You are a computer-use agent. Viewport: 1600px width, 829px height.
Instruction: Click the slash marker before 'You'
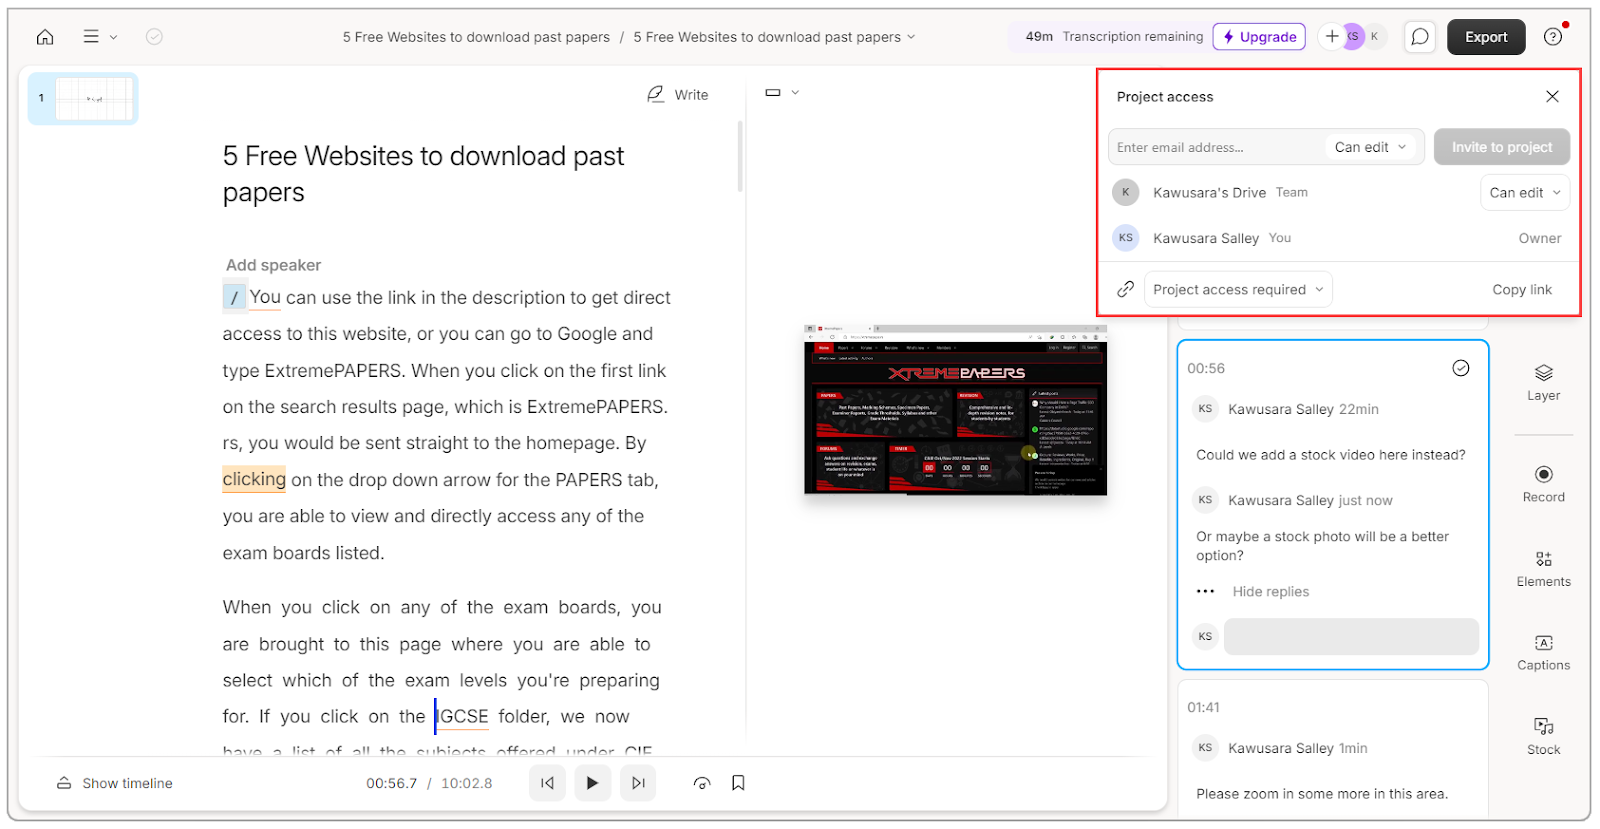click(234, 298)
